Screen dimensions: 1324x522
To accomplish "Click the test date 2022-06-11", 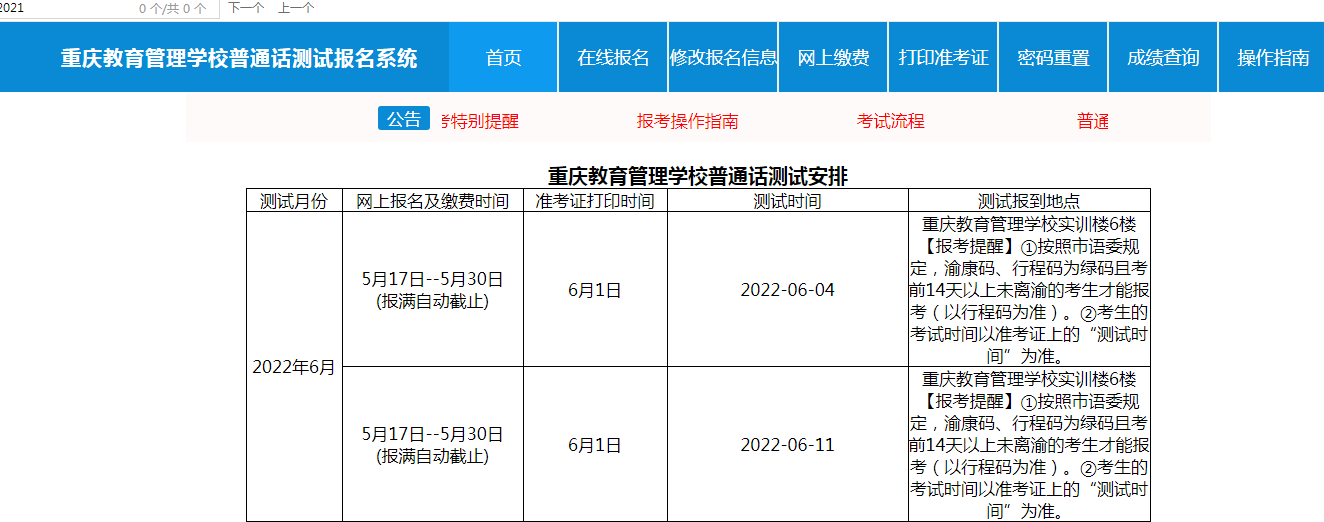I will (788, 445).
